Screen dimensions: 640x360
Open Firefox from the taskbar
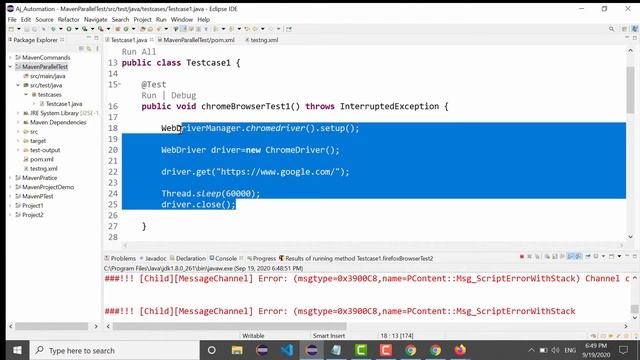(460, 350)
